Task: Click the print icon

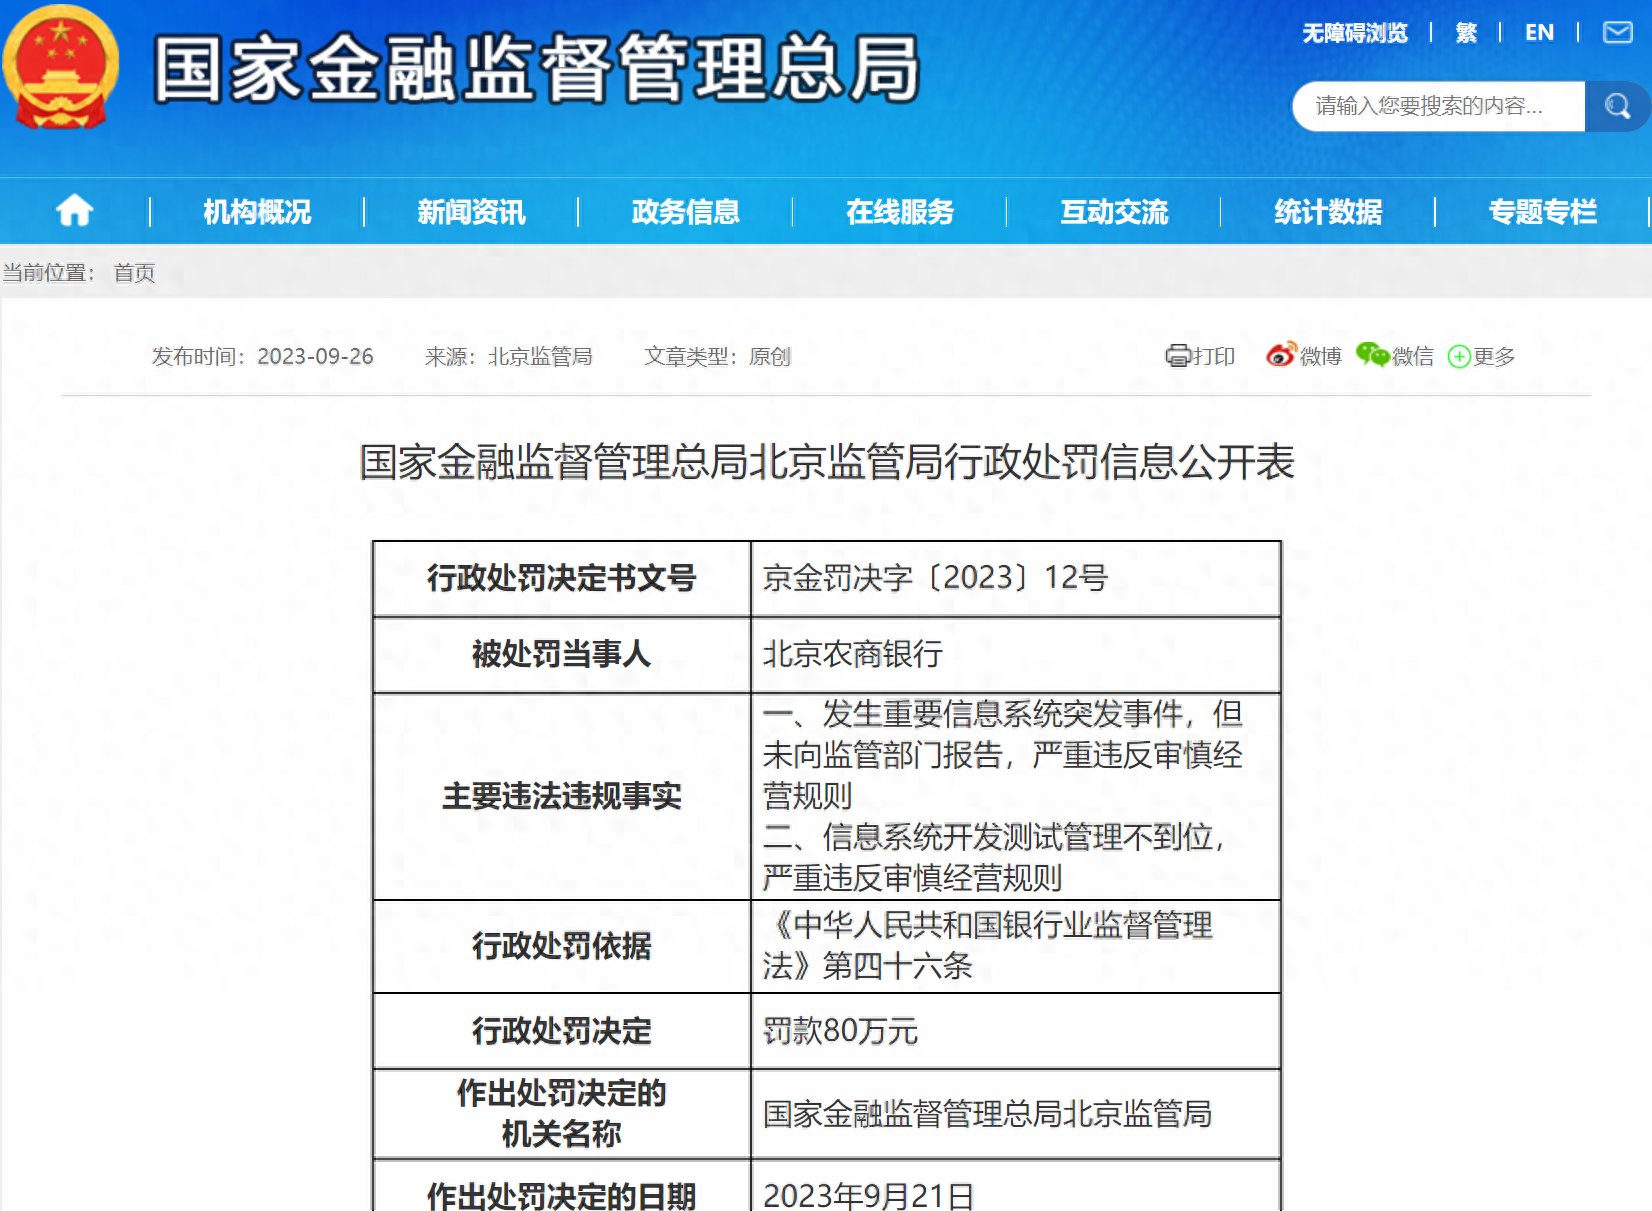Action: 1177,356
